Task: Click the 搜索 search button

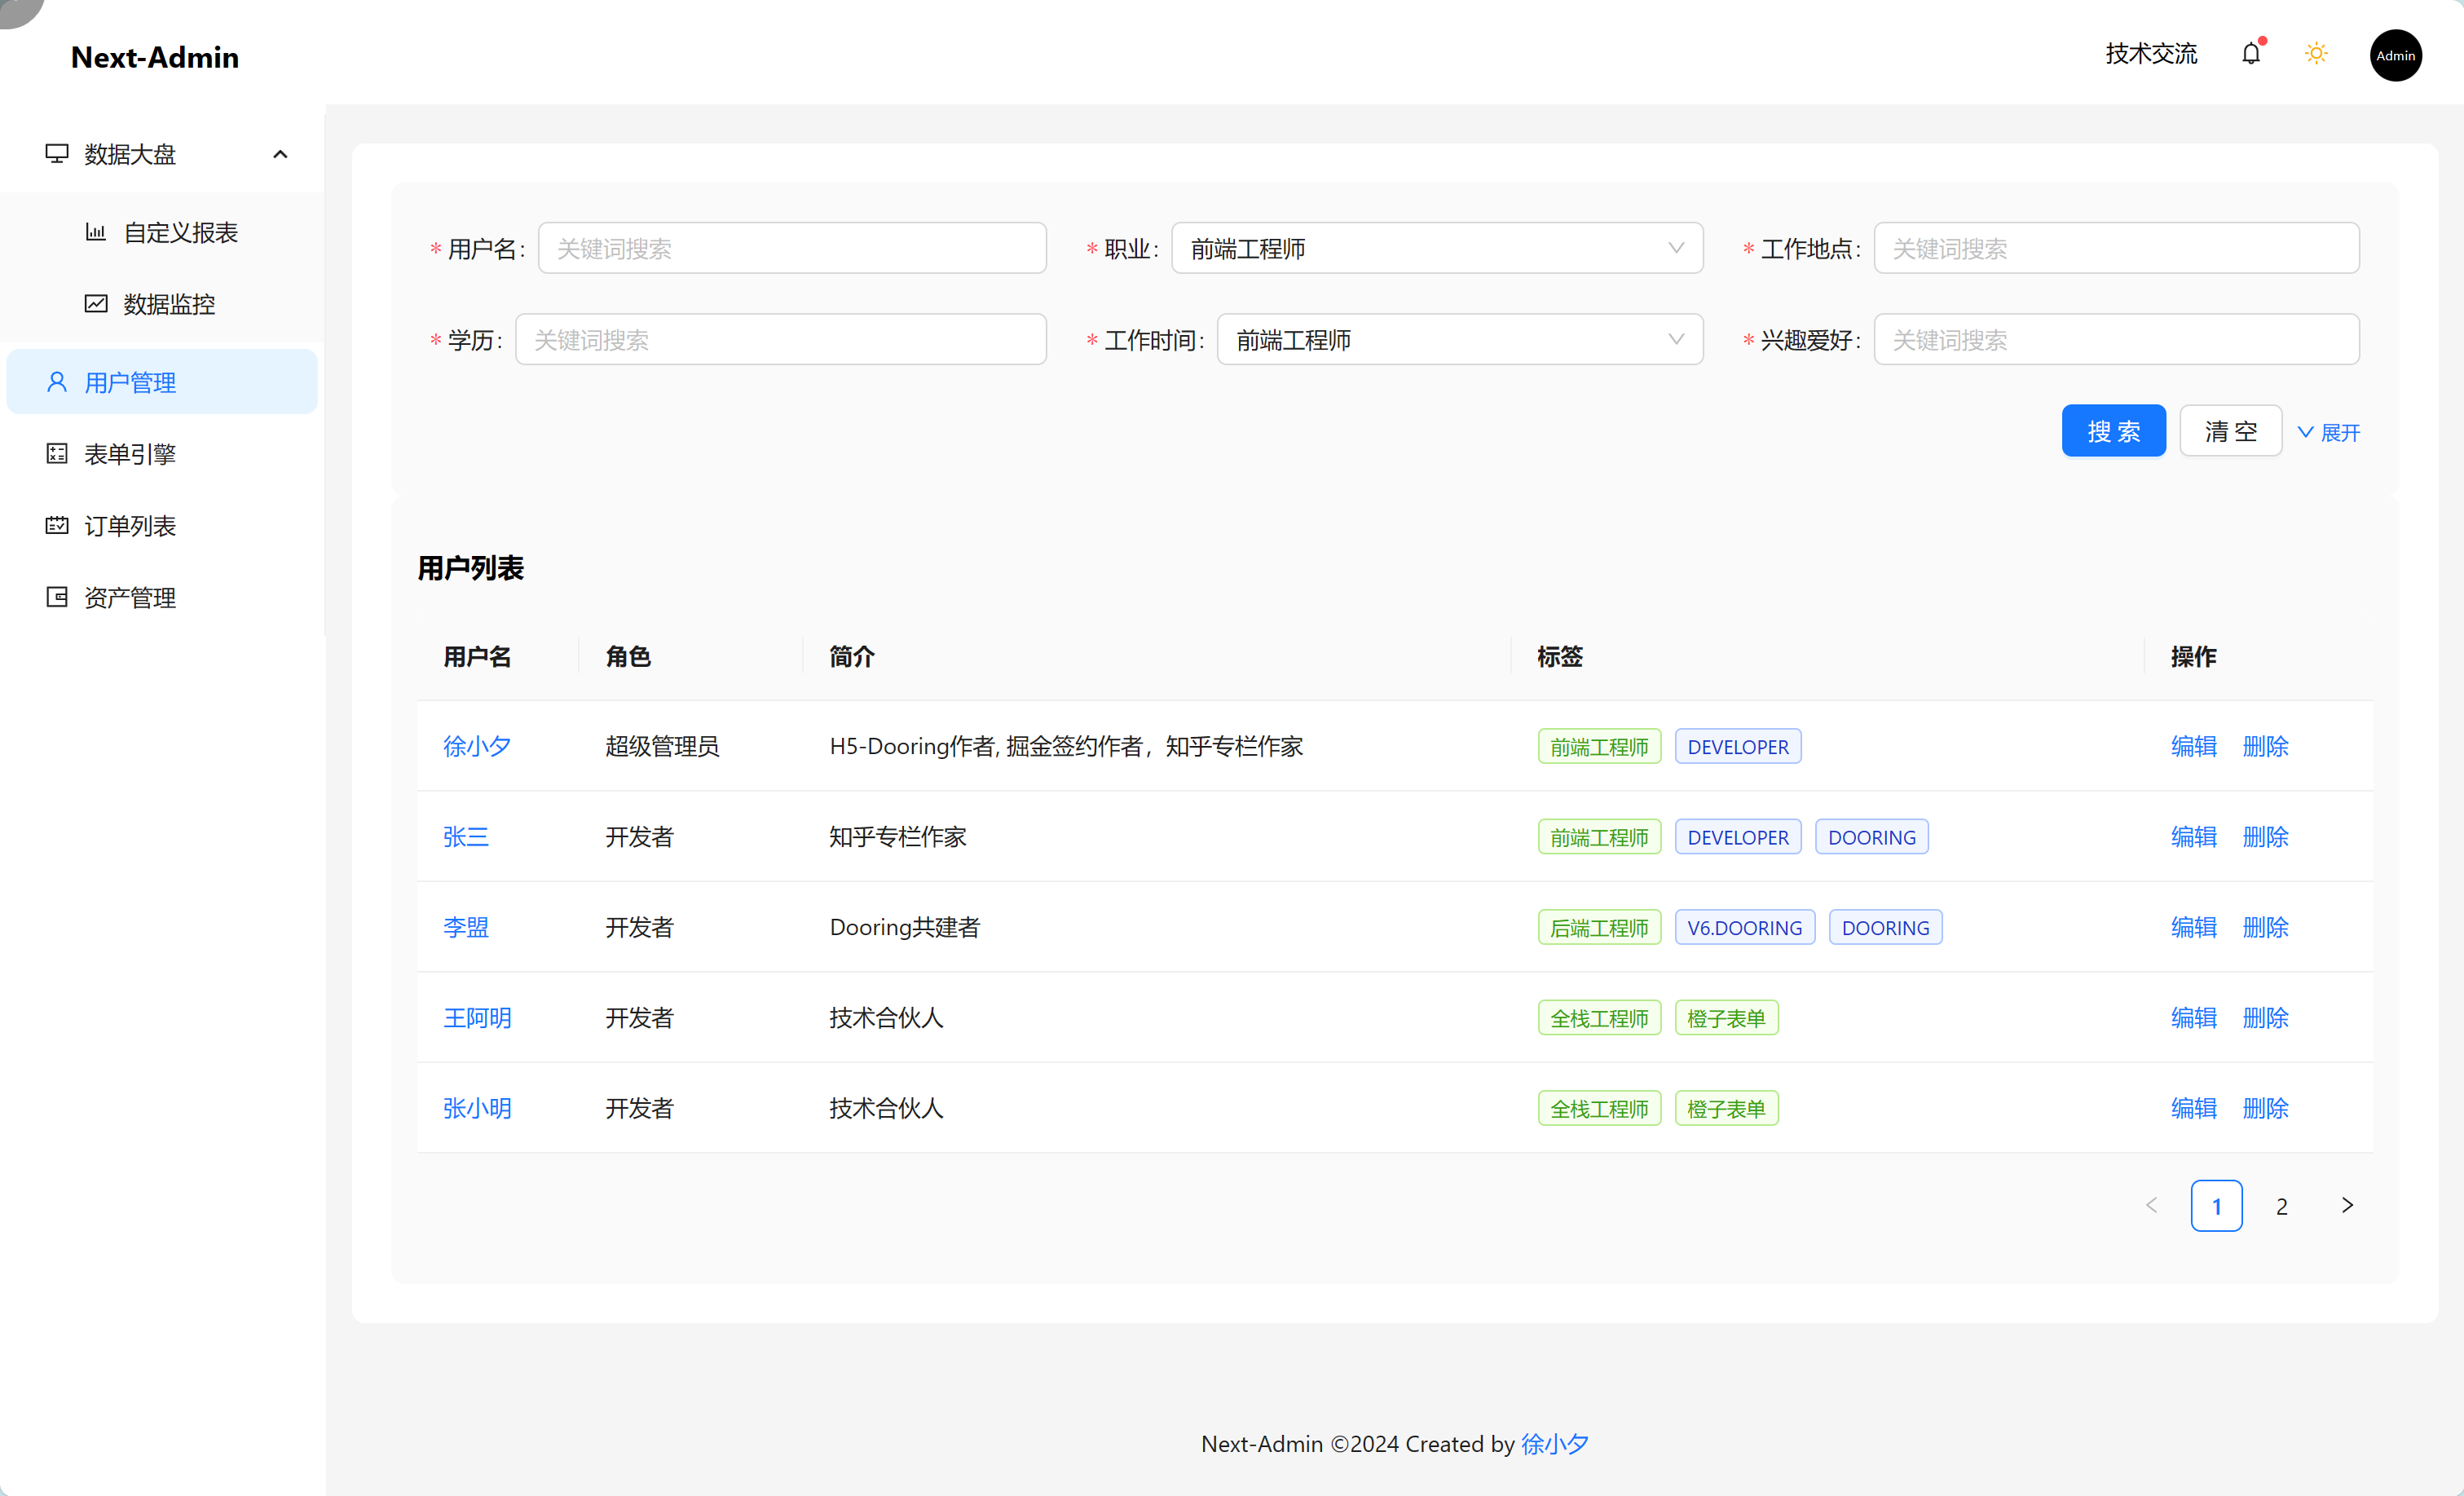Action: click(2113, 430)
